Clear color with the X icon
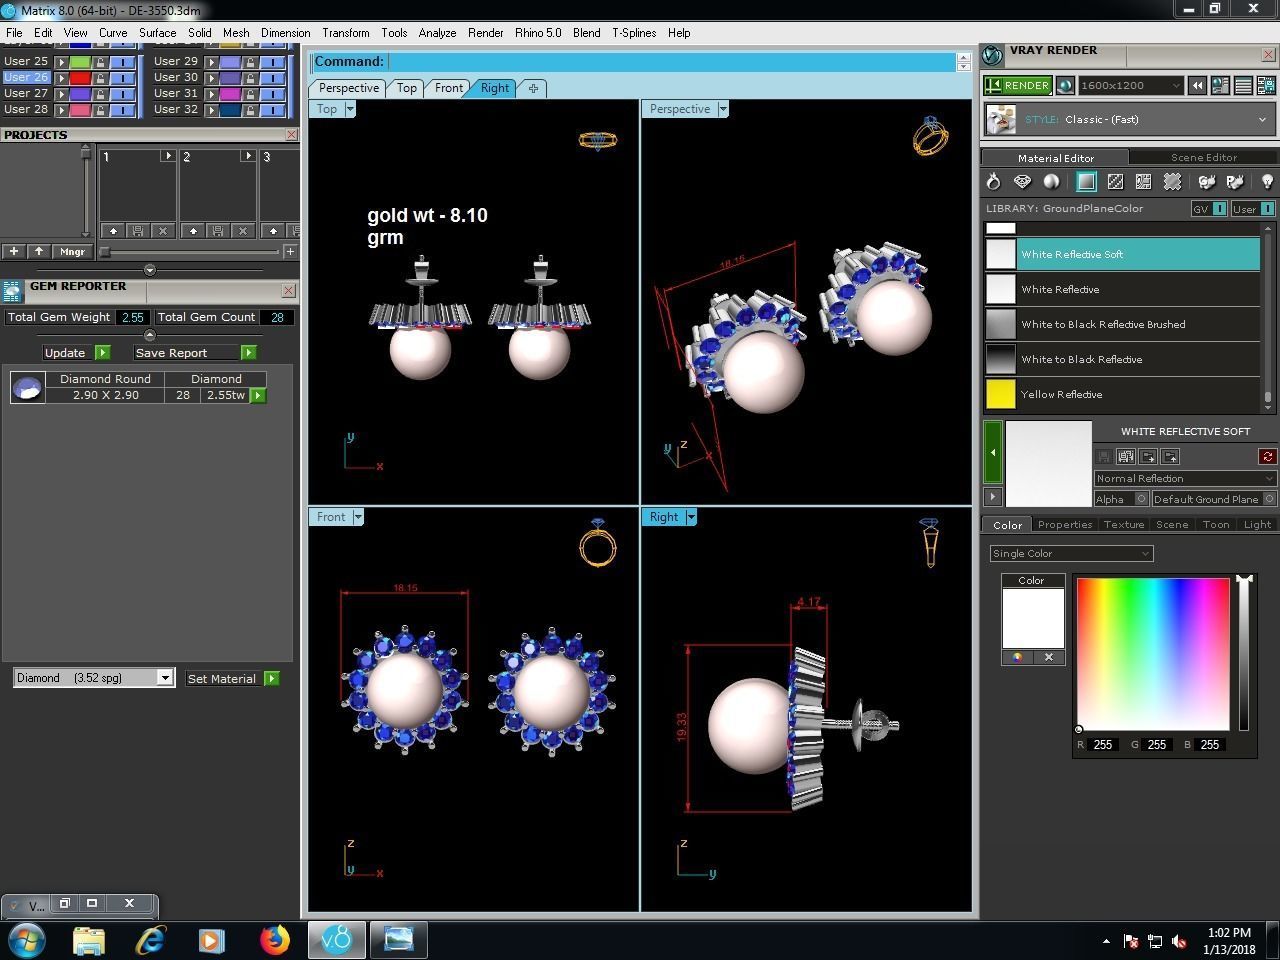This screenshot has height=960, width=1280. click(x=1049, y=658)
